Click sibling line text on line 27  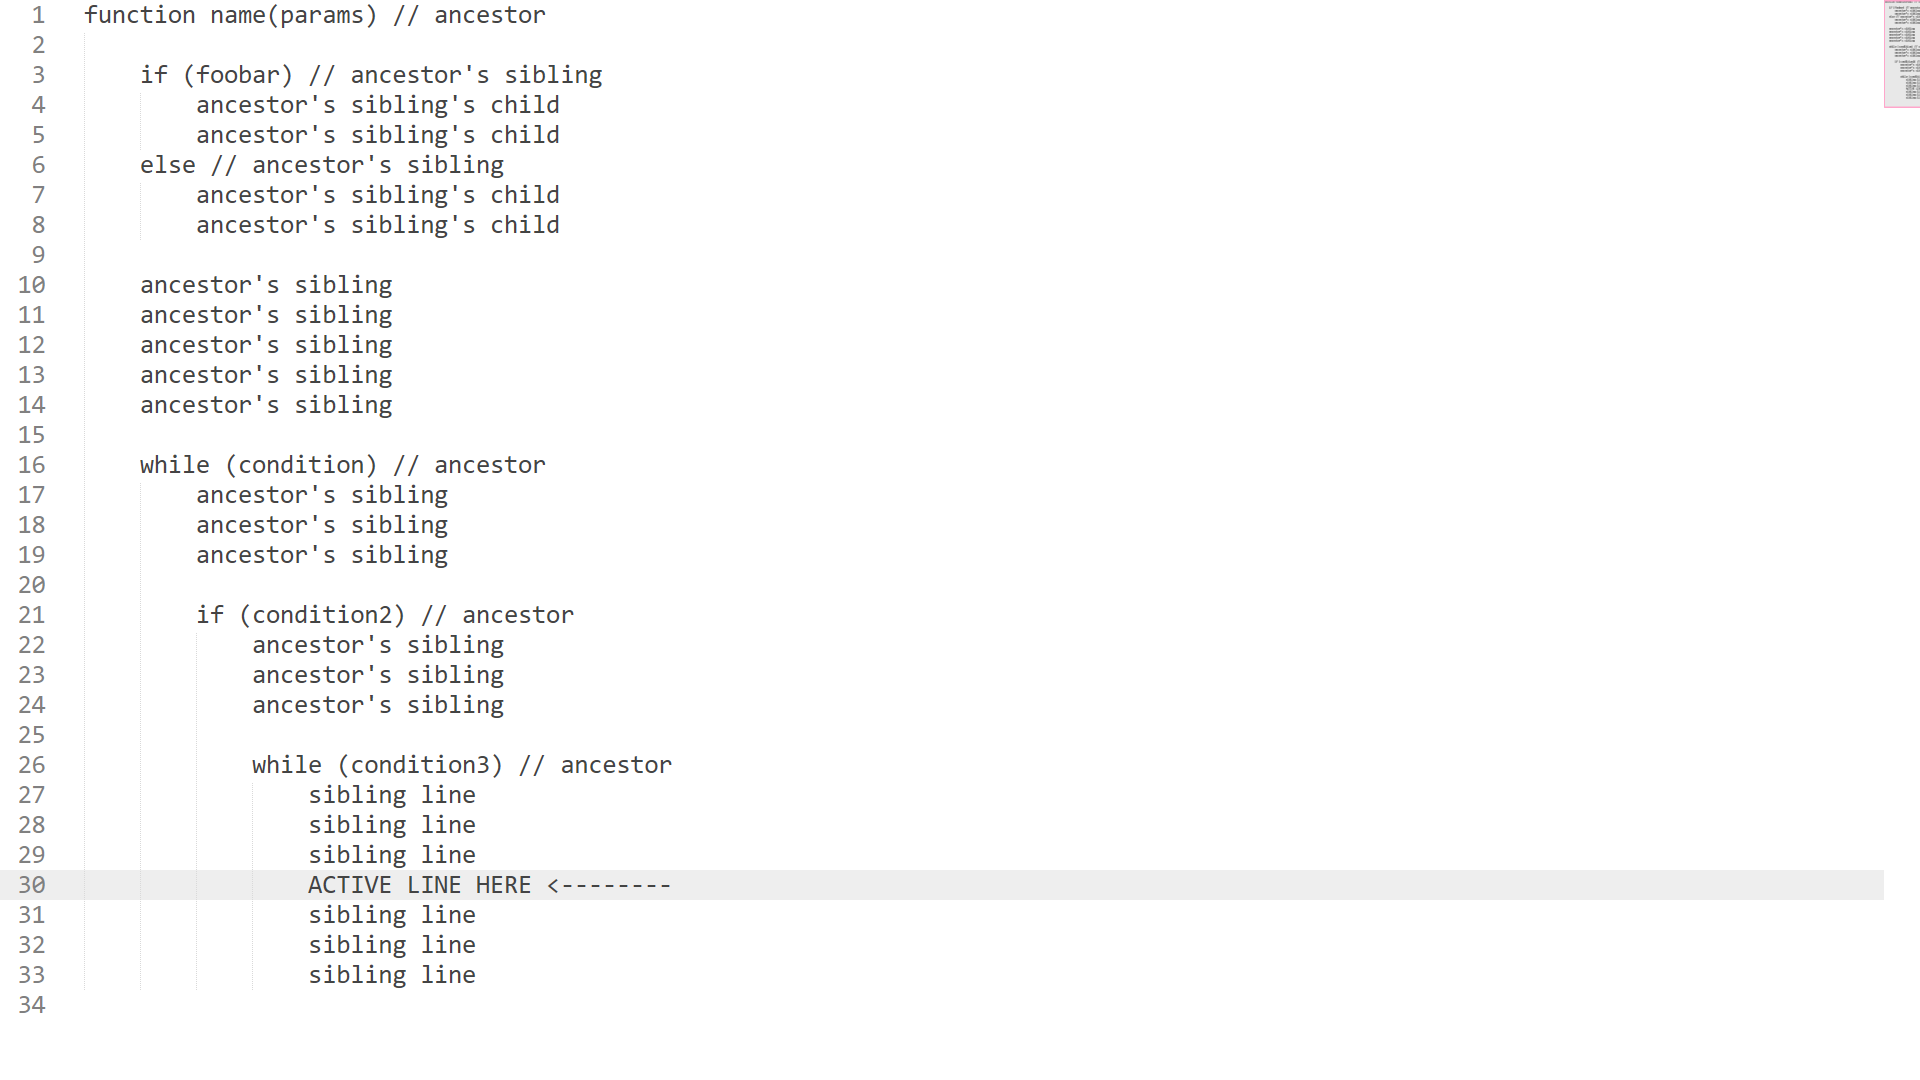click(392, 795)
